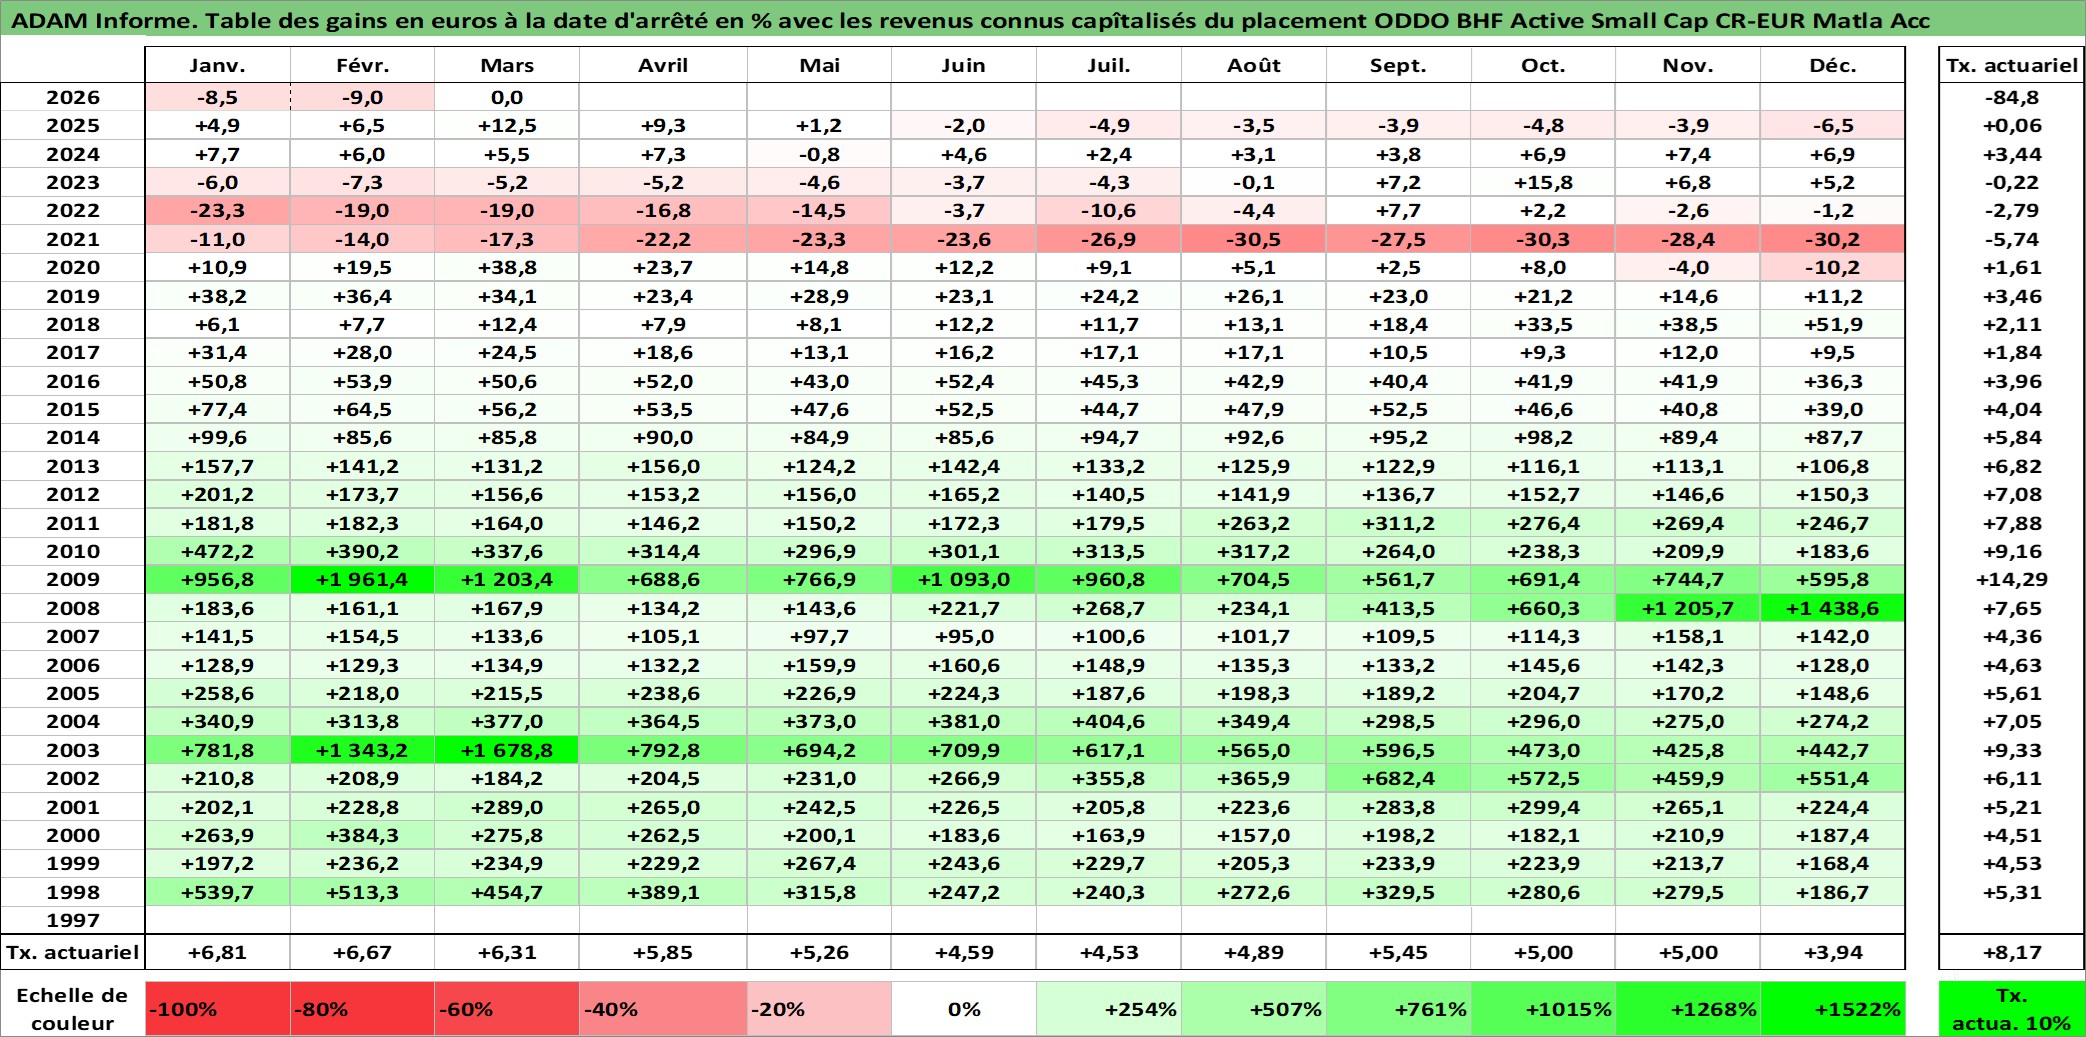The width and height of the screenshot is (2086, 1037).
Task: Select the 'Juin' column header
Action: coord(964,66)
